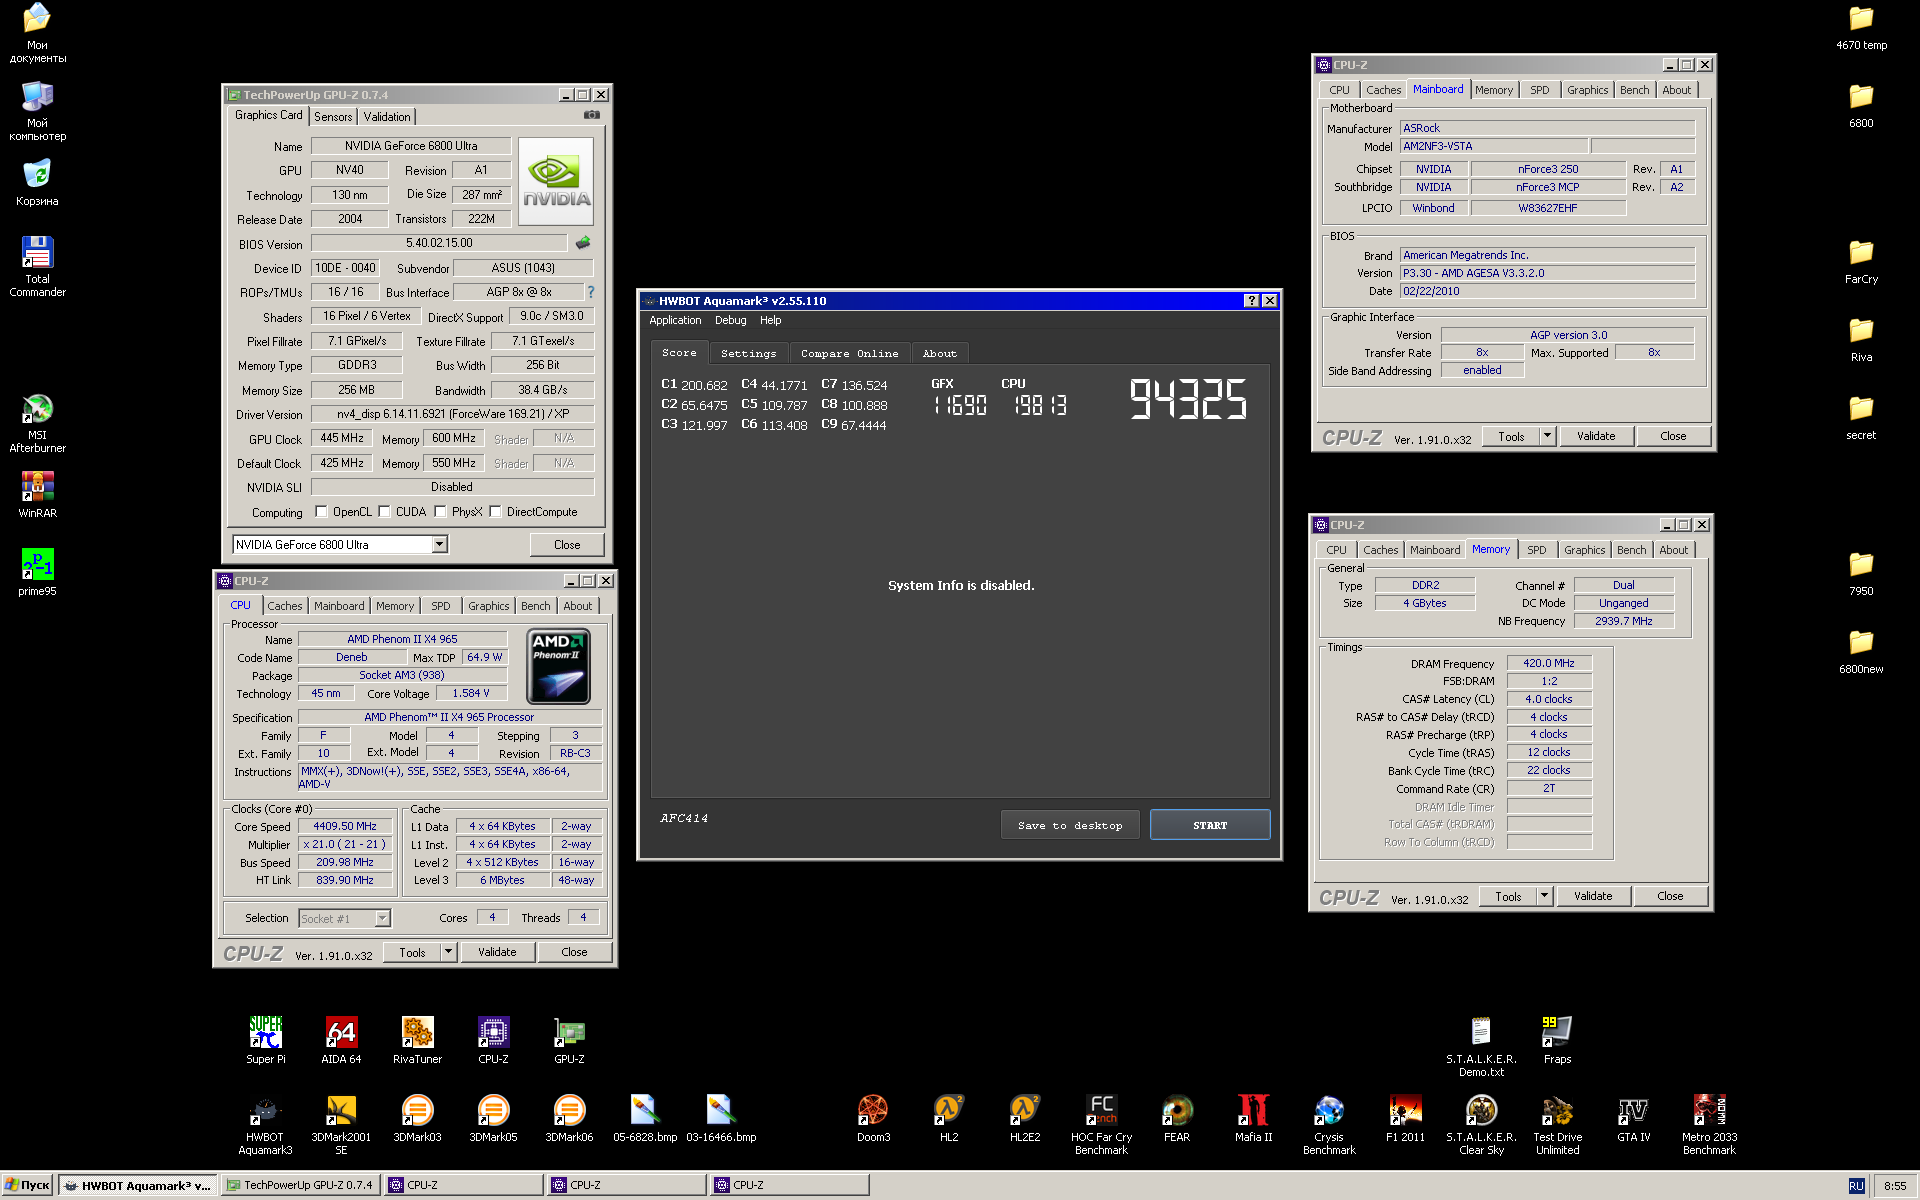Expand Tools arrow in CPU-Z CPU window

[449, 952]
